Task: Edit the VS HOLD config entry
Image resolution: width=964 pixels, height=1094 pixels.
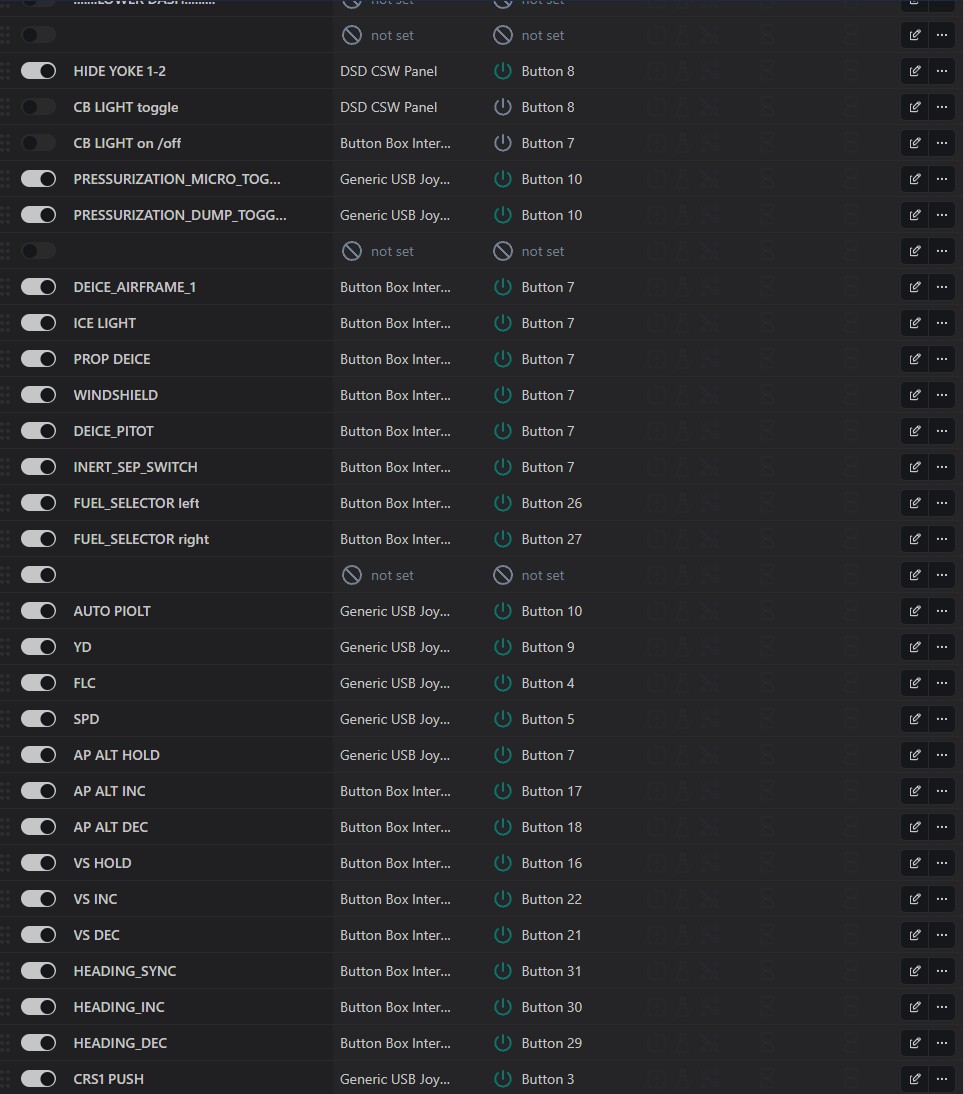Action: click(914, 863)
